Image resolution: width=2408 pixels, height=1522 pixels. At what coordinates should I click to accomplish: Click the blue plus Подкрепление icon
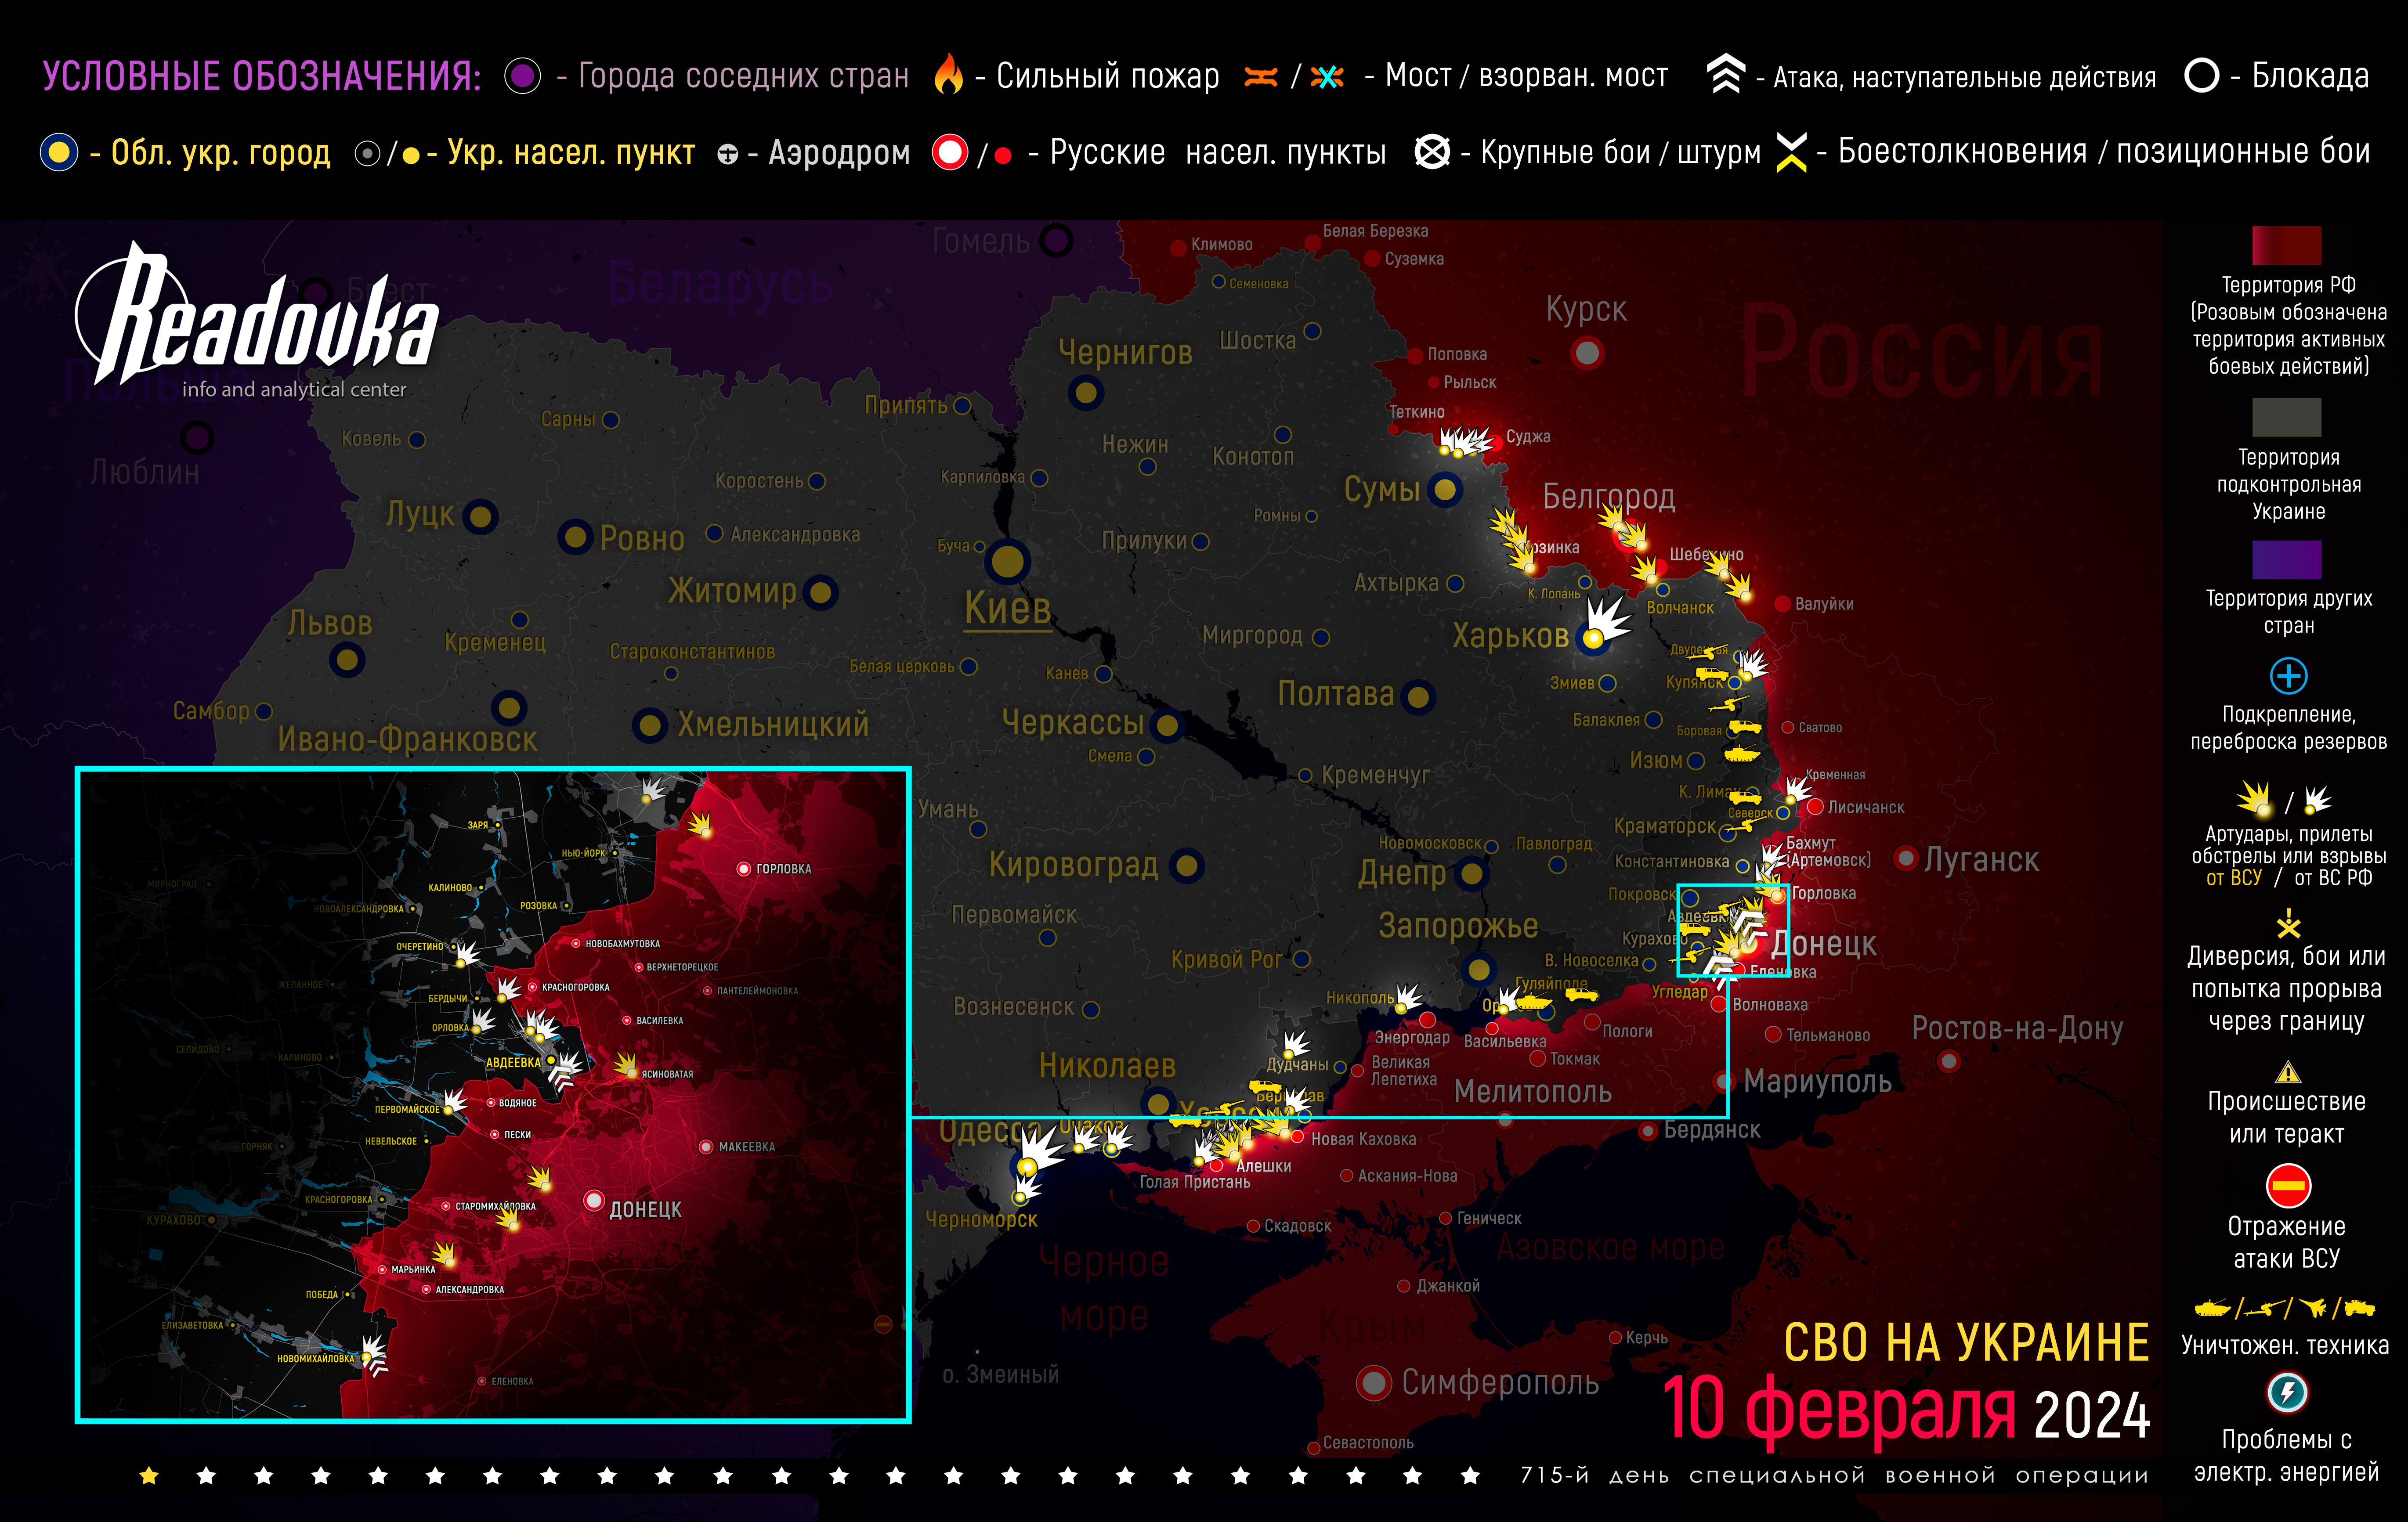pos(2288,676)
